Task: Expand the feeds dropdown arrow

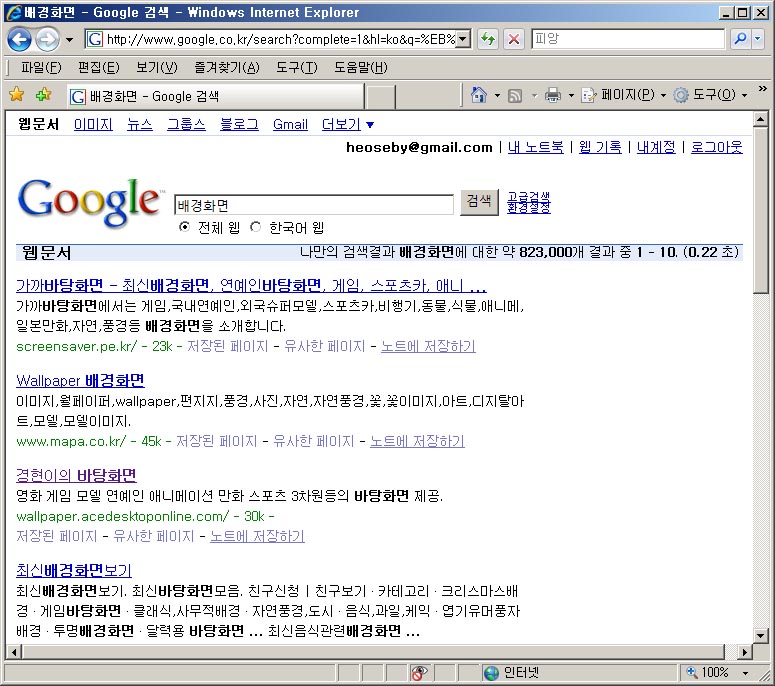Action: point(534,95)
